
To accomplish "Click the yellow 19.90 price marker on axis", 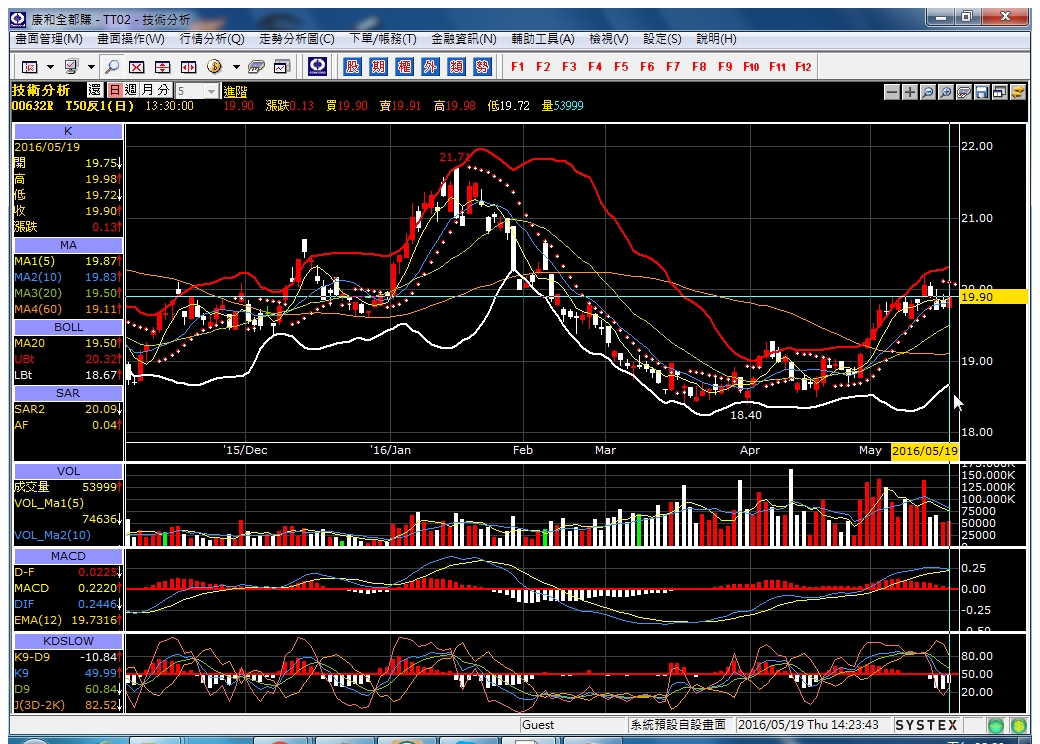I will point(993,296).
